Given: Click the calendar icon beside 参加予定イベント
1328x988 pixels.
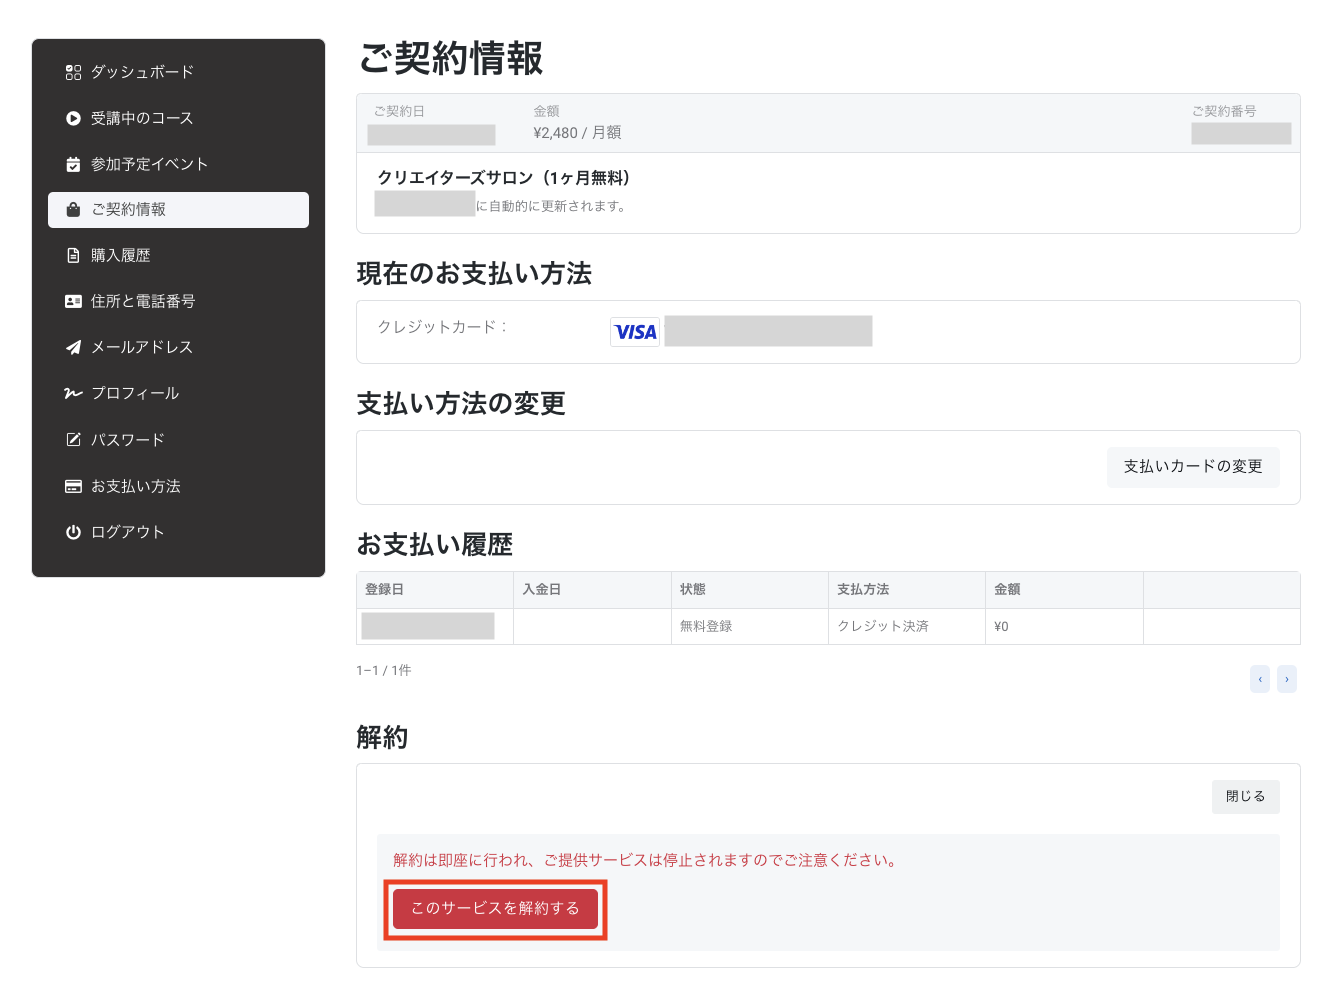Looking at the screenshot, I should (x=73, y=164).
